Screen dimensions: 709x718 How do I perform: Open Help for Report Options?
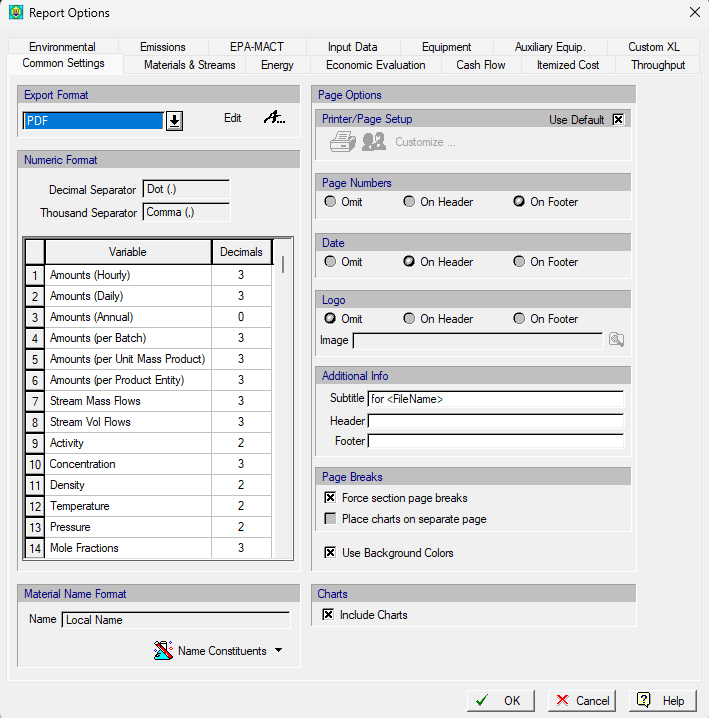[662, 701]
